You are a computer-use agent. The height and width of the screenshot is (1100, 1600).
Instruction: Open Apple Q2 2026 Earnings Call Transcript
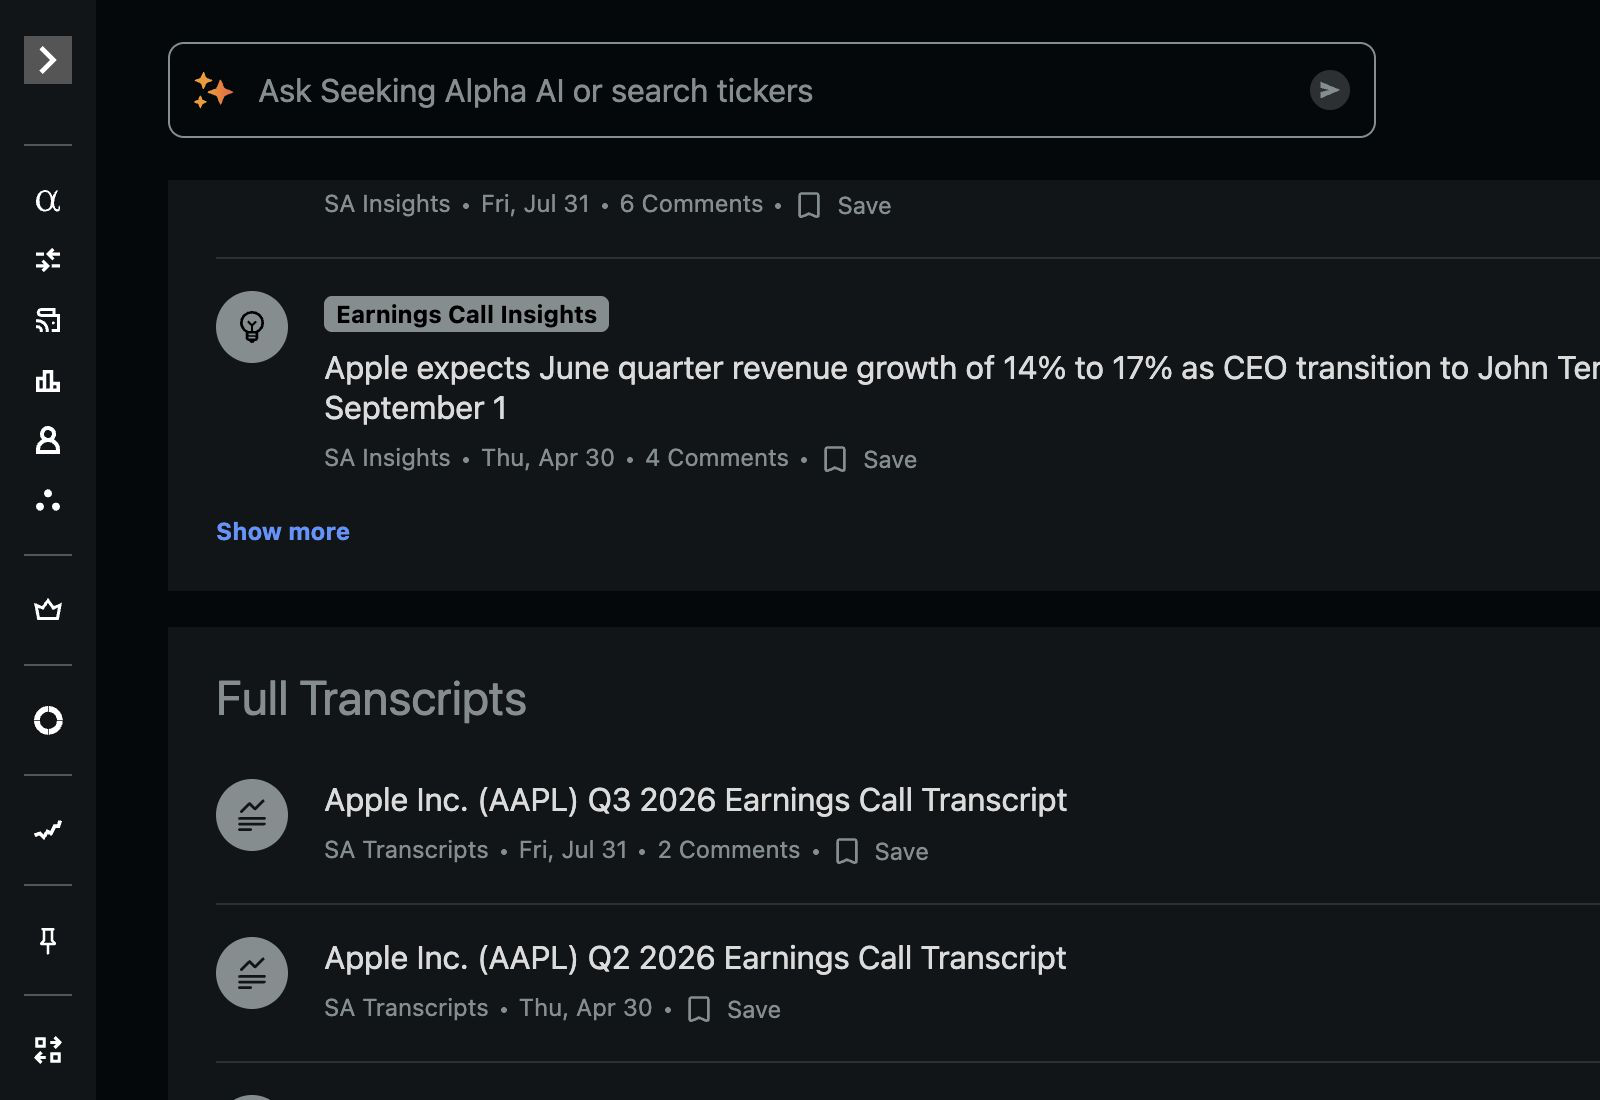click(695, 958)
